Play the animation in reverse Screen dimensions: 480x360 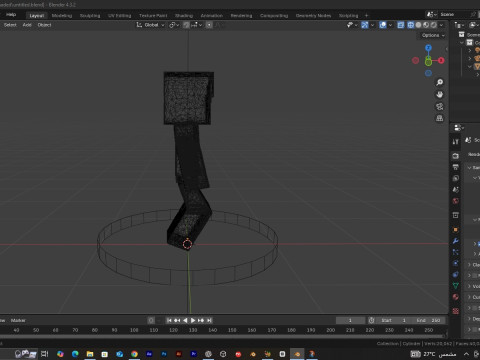point(185,320)
